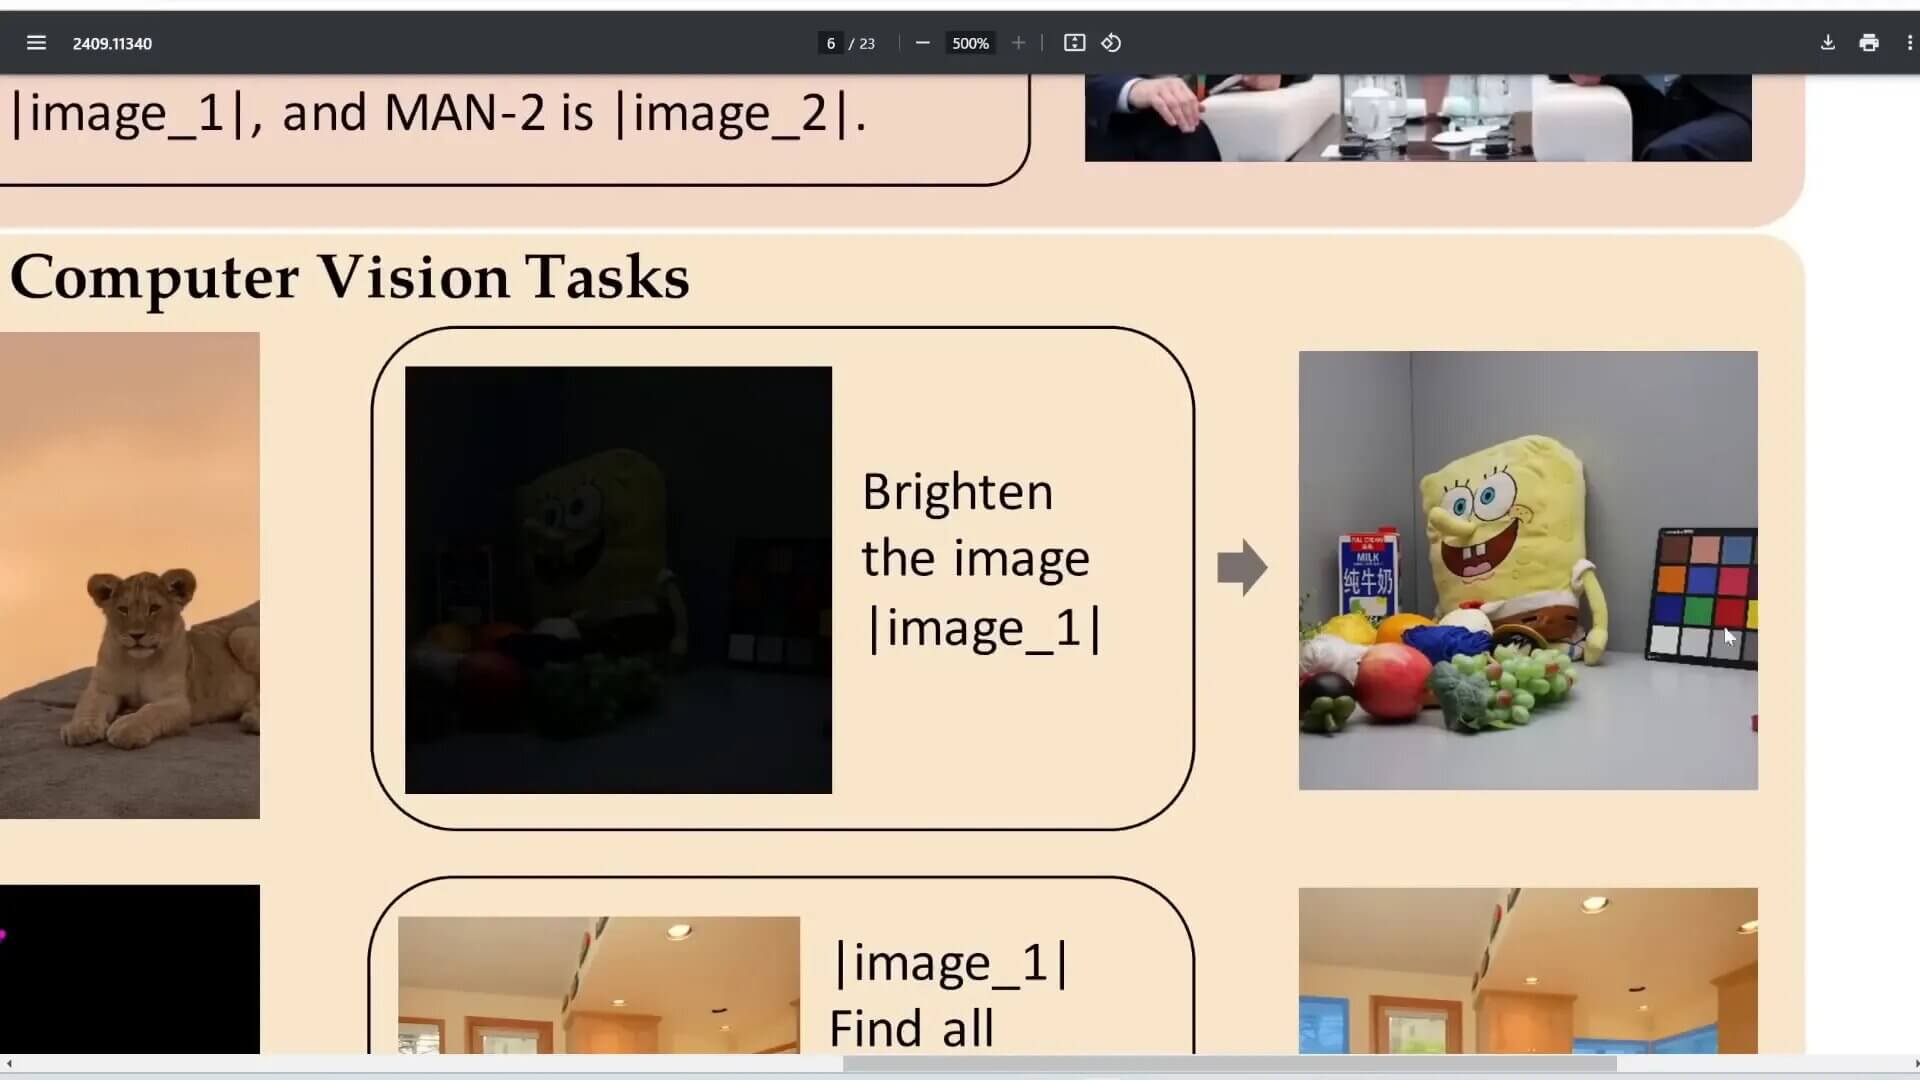Image resolution: width=1920 pixels, height=1080 pixels.
Task: Click the page number input field
Action: click(830, 43)
